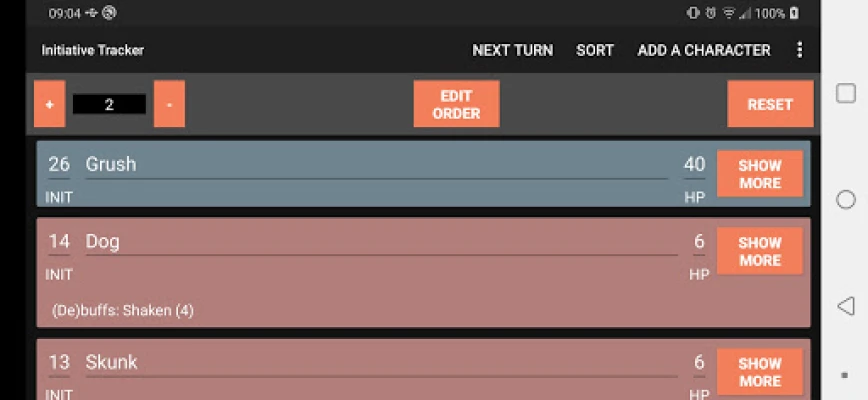
Task: Tap the battery icon in status bar
Action: [794, 13]
